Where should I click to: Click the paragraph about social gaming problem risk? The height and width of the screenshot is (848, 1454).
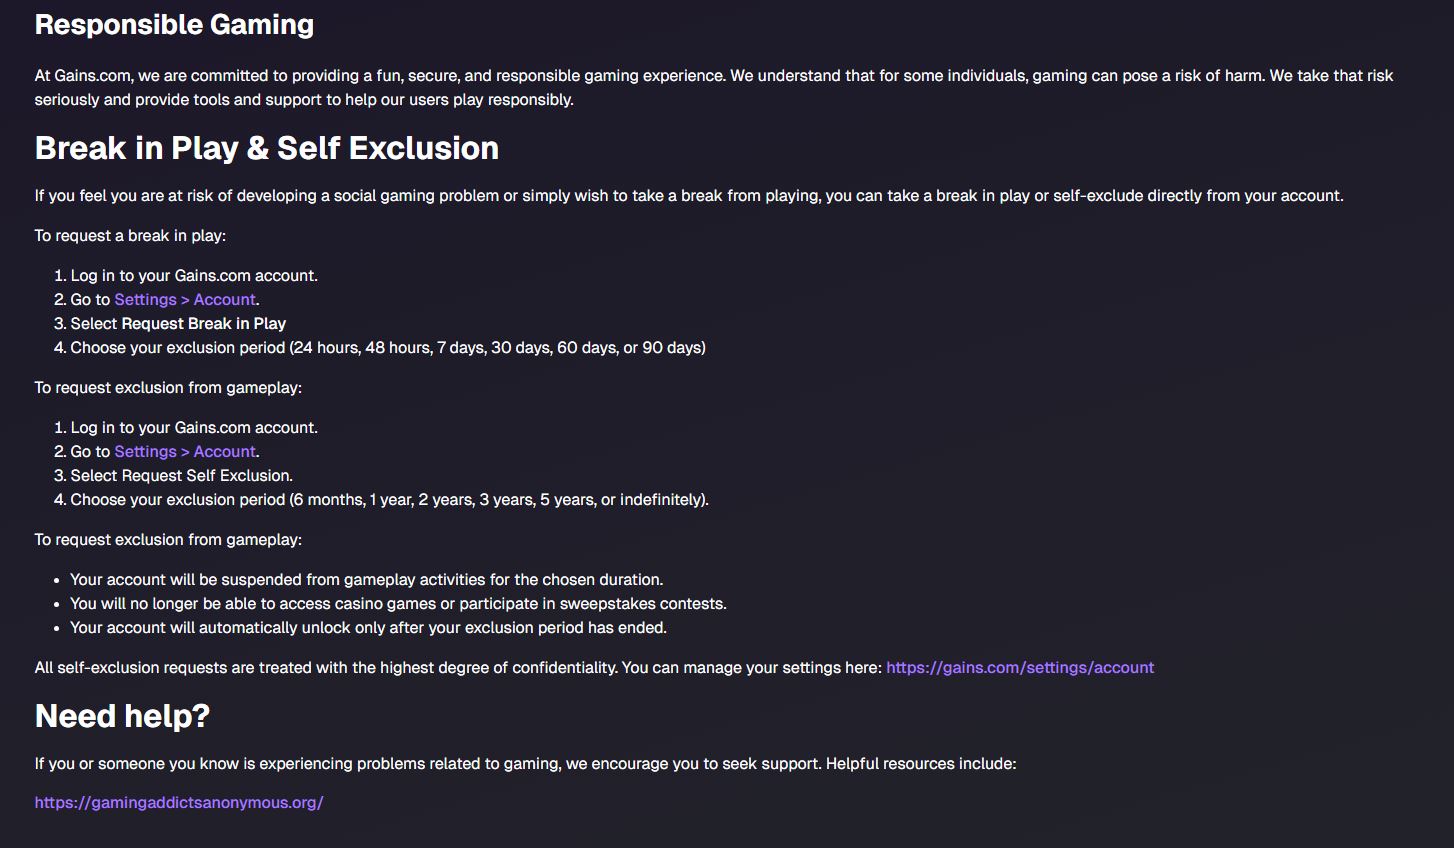[x=689, y=196]
